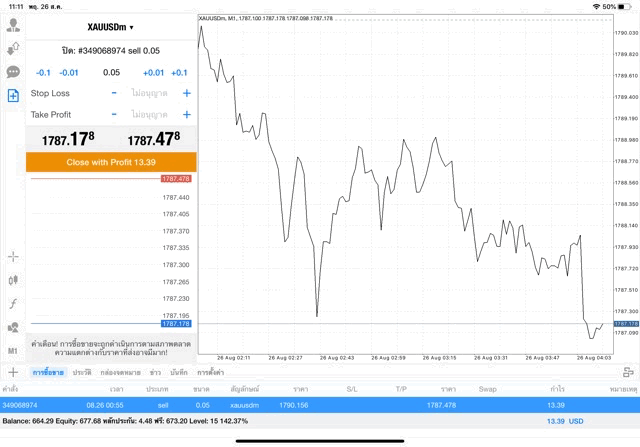Increase volume by +0.1
The width and height of the screenshot is (640, 447).
[179, 73]
